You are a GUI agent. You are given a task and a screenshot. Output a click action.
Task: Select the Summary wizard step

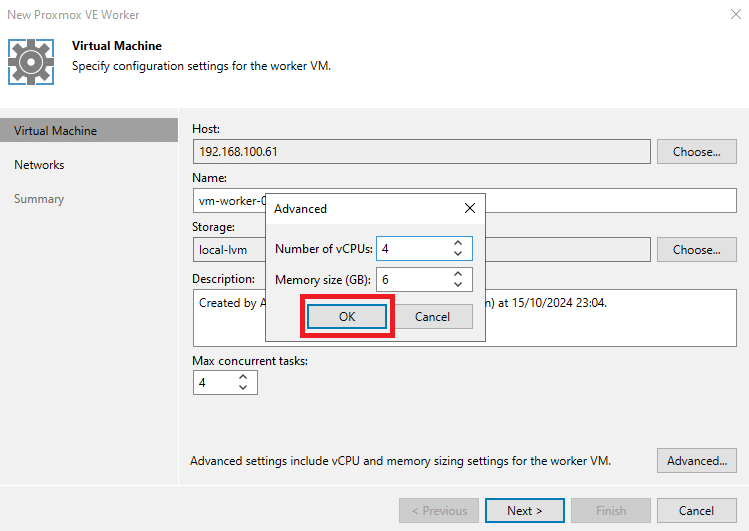coord(39,199)
